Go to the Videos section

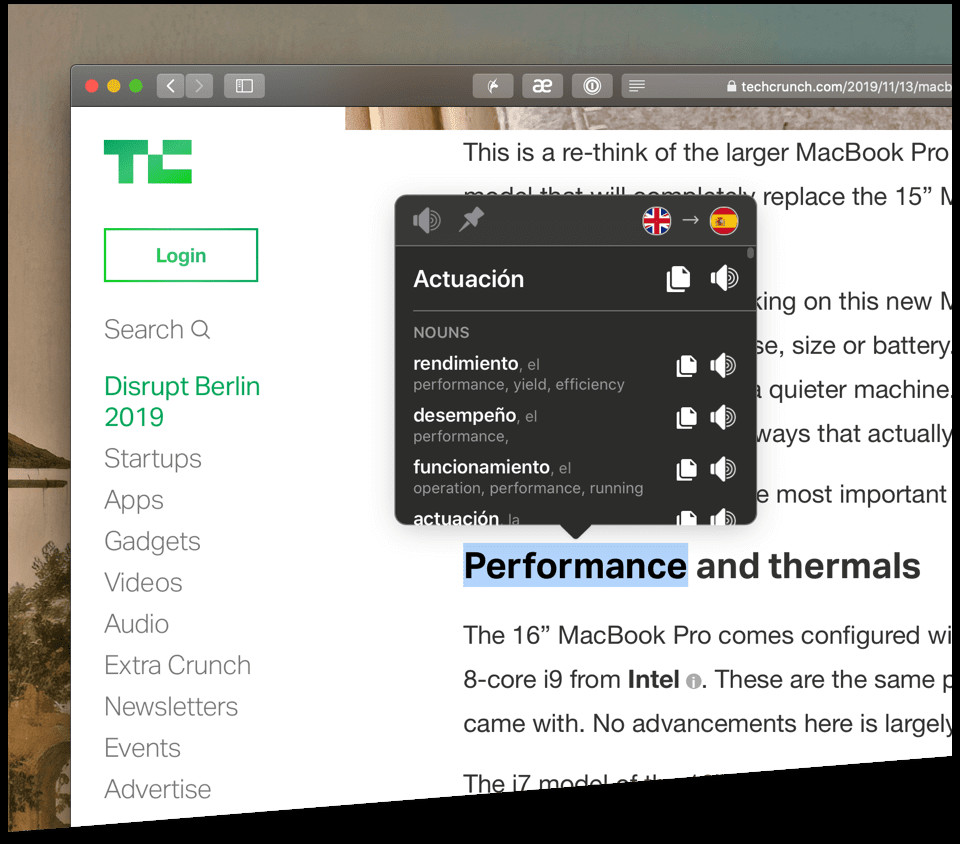143,583
